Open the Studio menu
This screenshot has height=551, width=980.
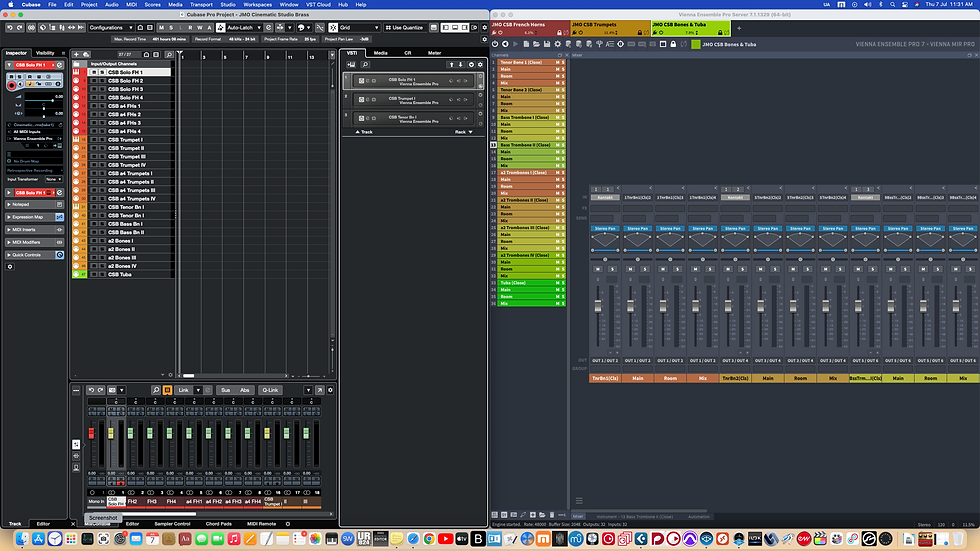228,4
